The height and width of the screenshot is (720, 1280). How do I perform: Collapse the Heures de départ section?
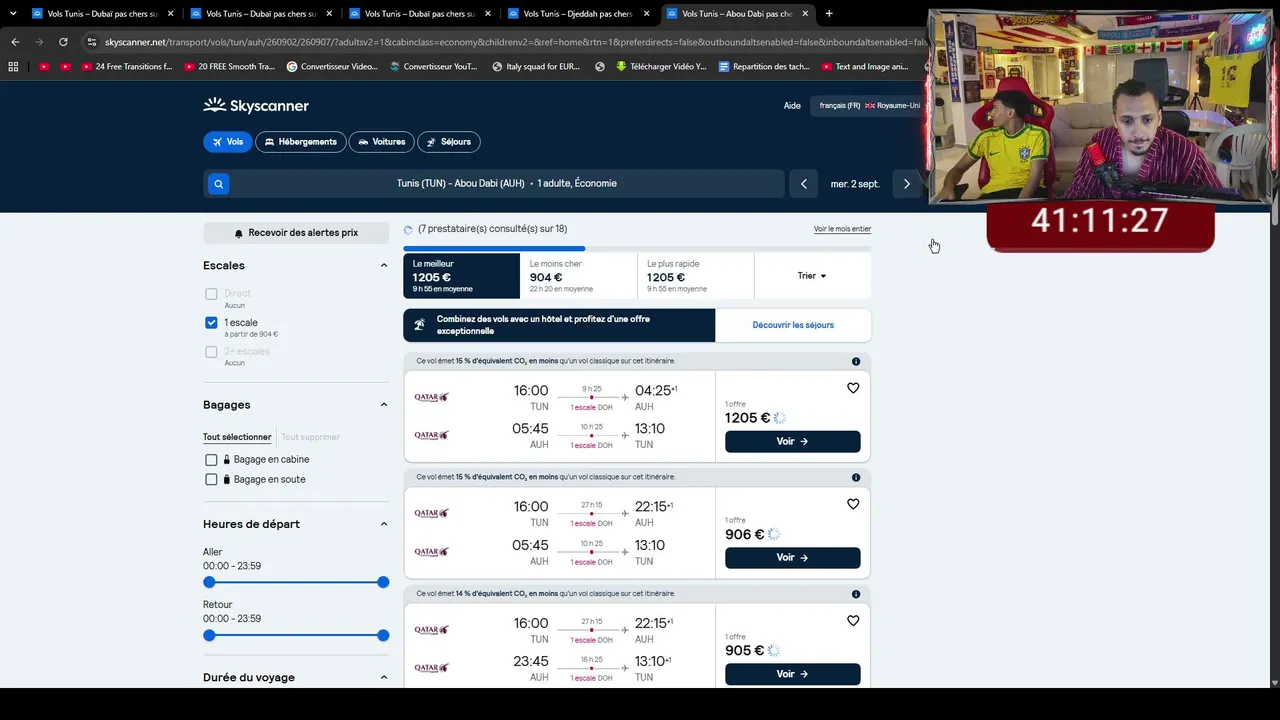(x=383, y=524)
